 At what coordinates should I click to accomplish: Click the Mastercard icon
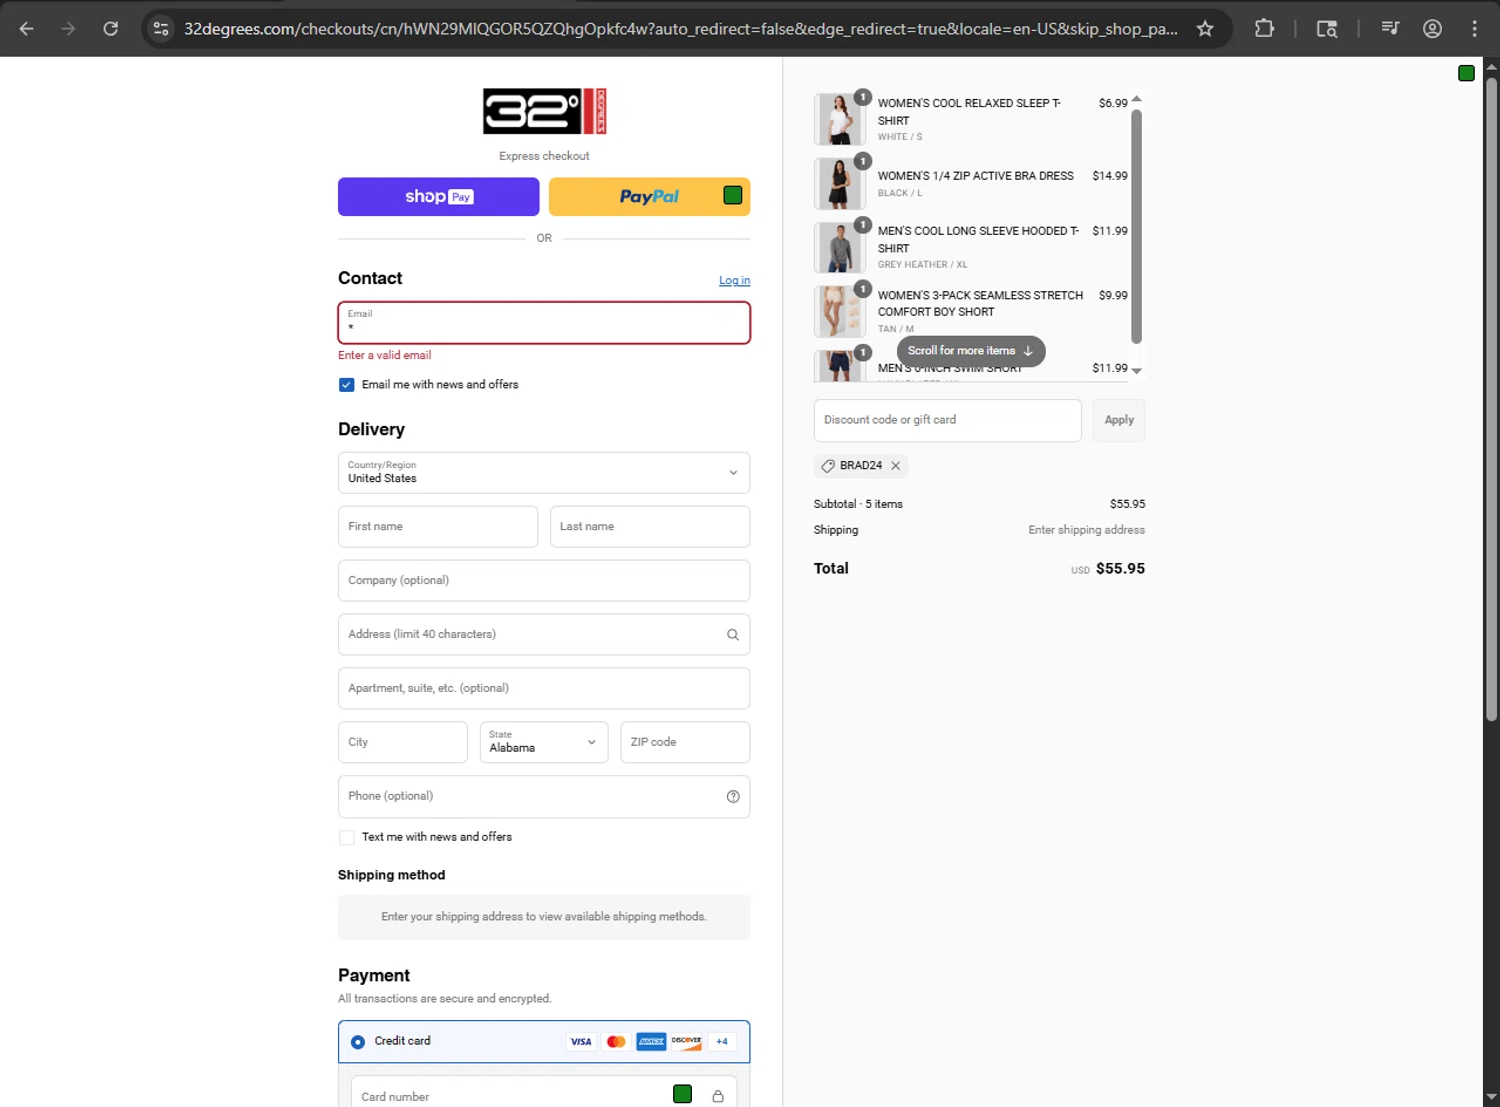pos(616,1042)
